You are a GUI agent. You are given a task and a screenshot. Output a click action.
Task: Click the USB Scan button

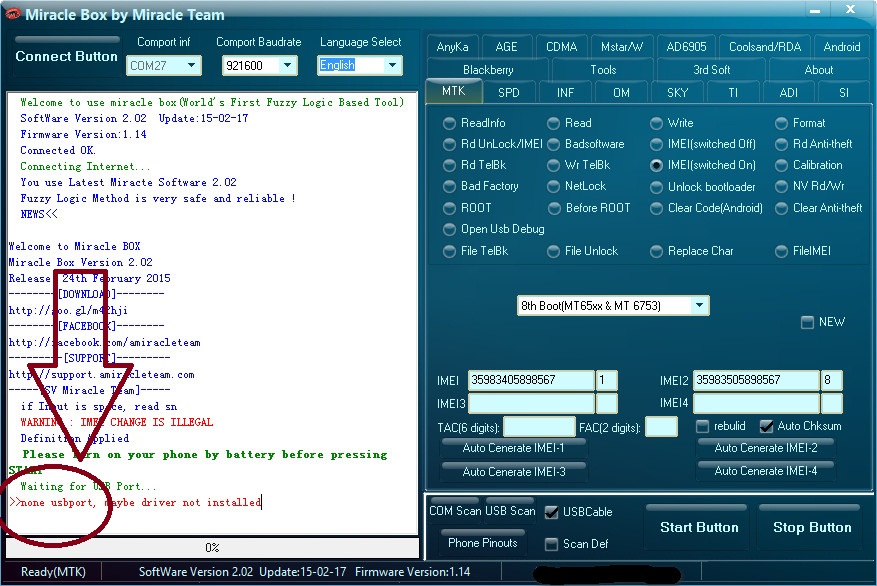[x=510, y=510]
